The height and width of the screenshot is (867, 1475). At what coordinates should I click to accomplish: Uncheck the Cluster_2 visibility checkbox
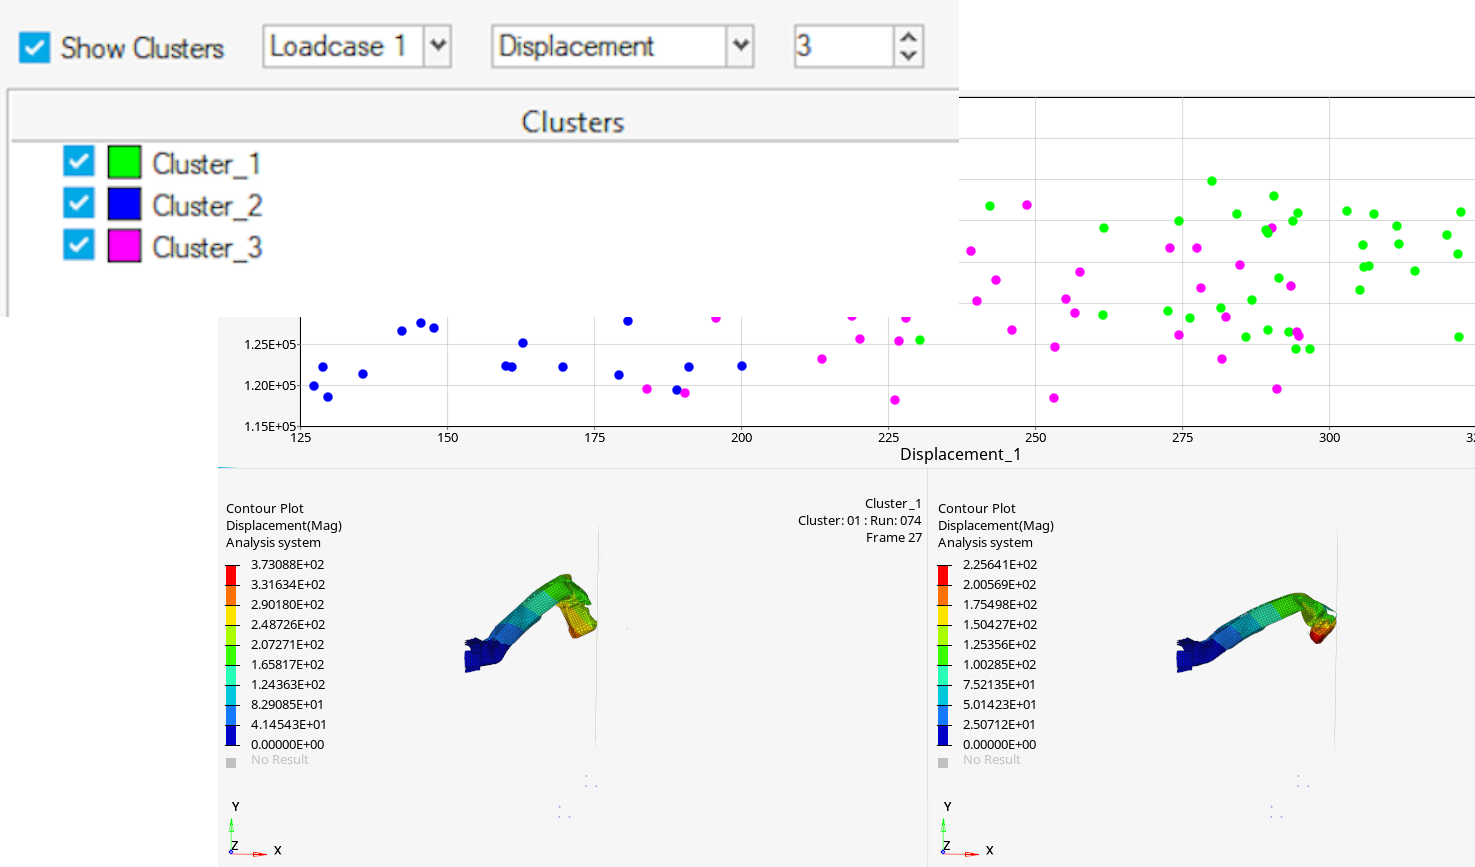click(x=78, y=204)
